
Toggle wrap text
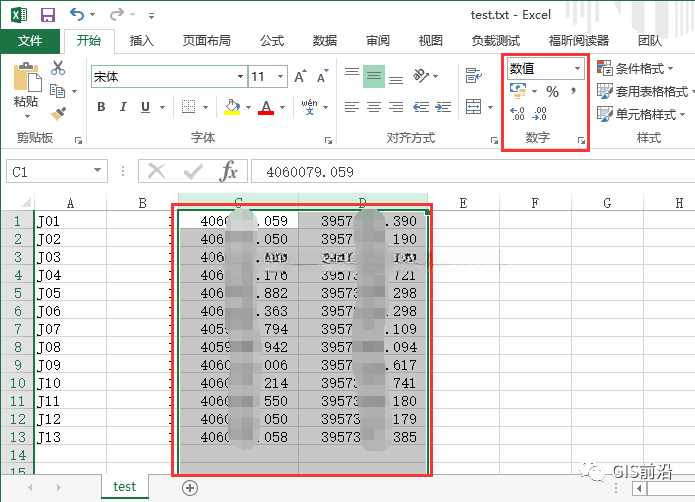click(474, 76)
